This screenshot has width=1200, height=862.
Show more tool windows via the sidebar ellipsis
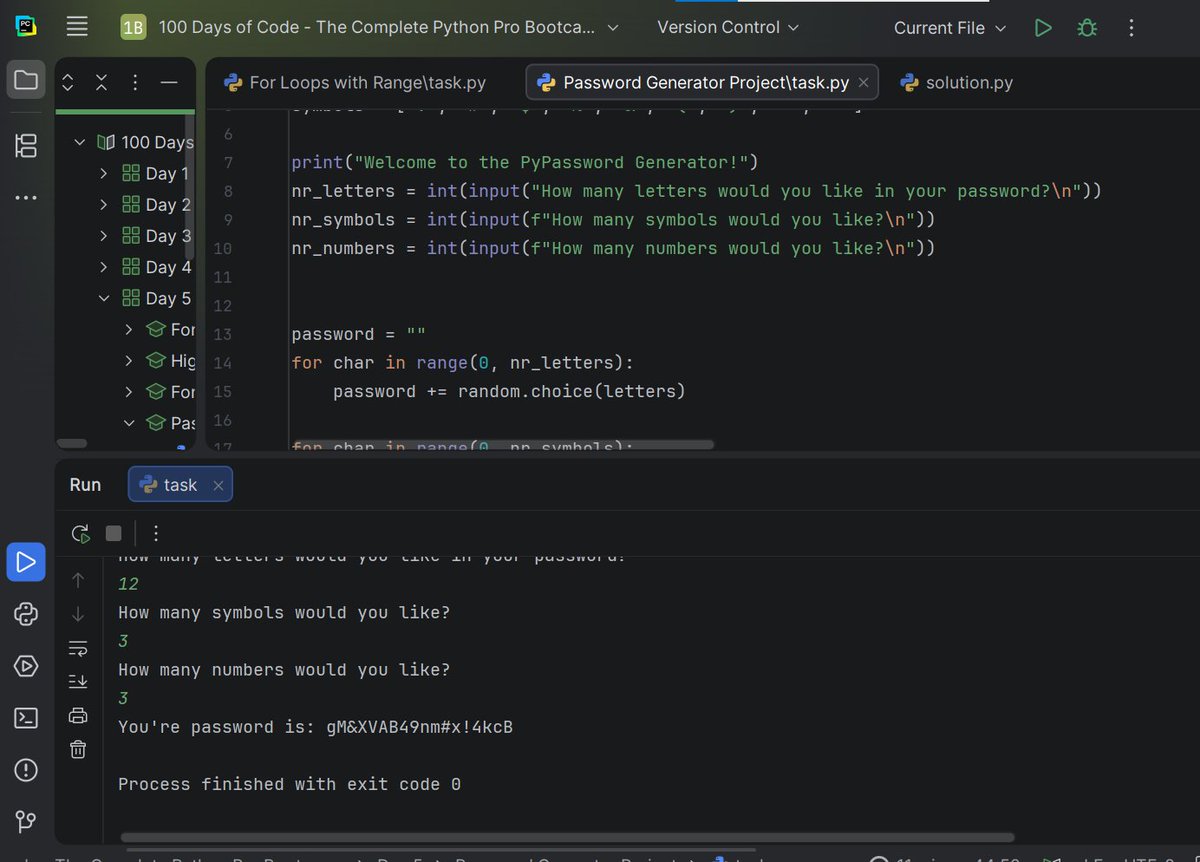click(26, 197)
